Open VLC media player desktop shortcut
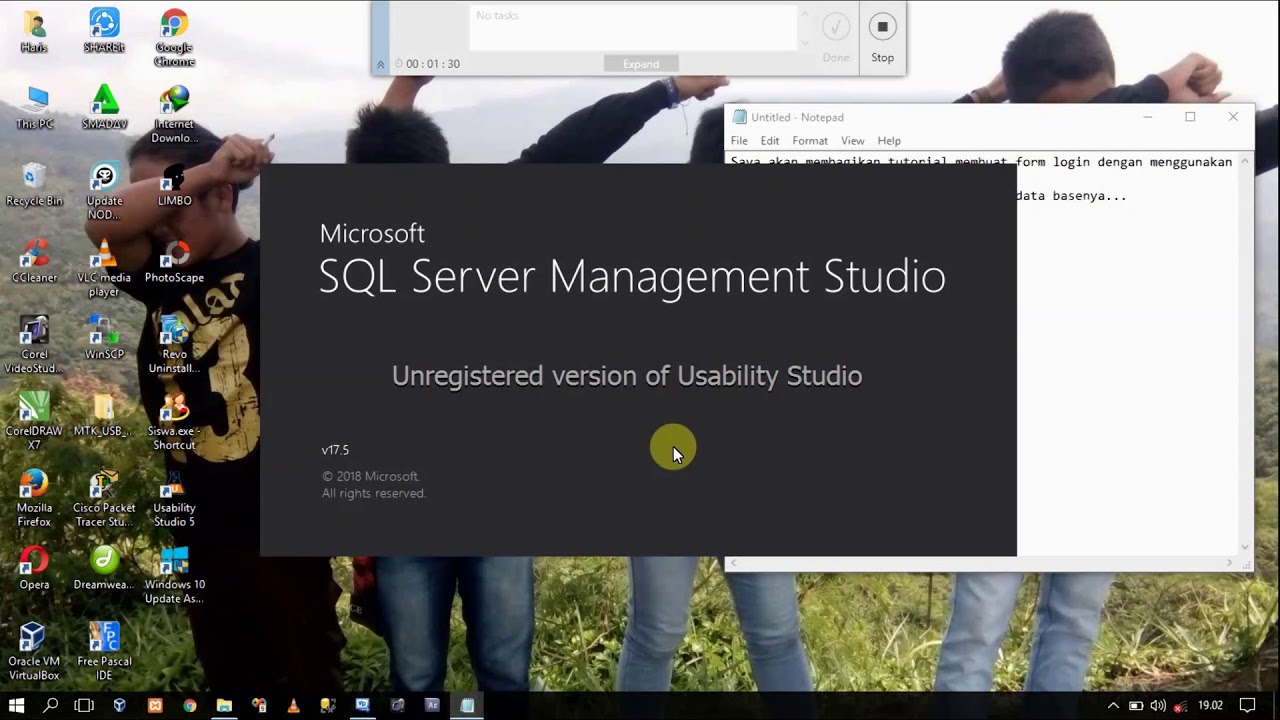This screenshot has height=720, width=1280. click(104, 269)
